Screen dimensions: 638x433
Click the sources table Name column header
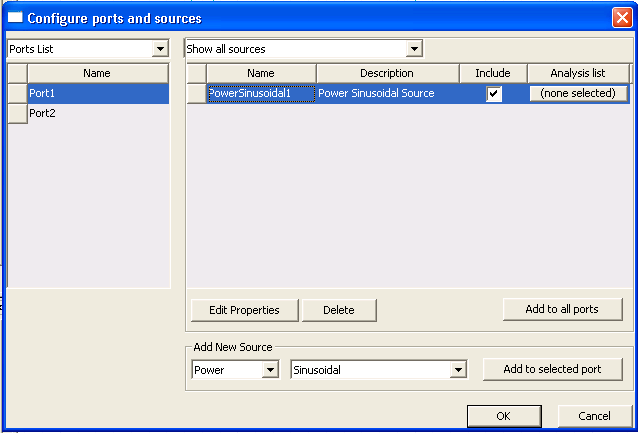pos(260,73)
